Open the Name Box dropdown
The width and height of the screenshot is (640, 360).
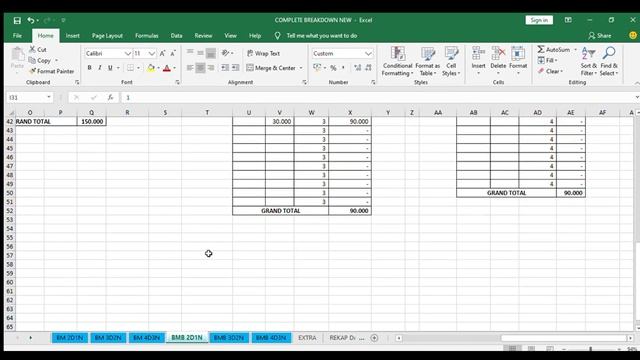click(x=49, y=97)
